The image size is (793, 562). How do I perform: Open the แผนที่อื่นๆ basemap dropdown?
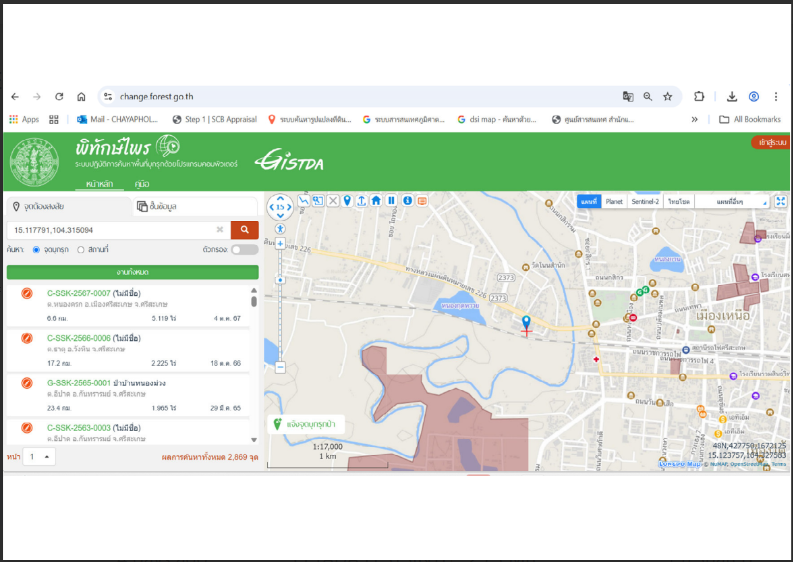click(x=732, y=201)
